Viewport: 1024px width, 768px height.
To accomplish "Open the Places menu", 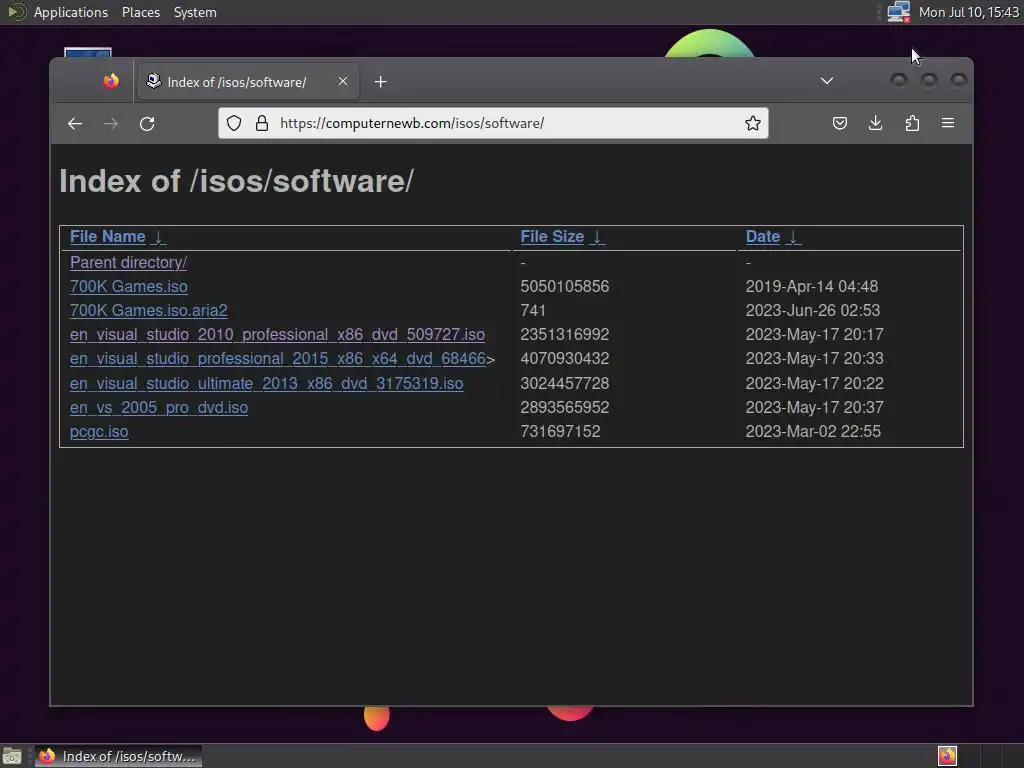I will [141, 12].
